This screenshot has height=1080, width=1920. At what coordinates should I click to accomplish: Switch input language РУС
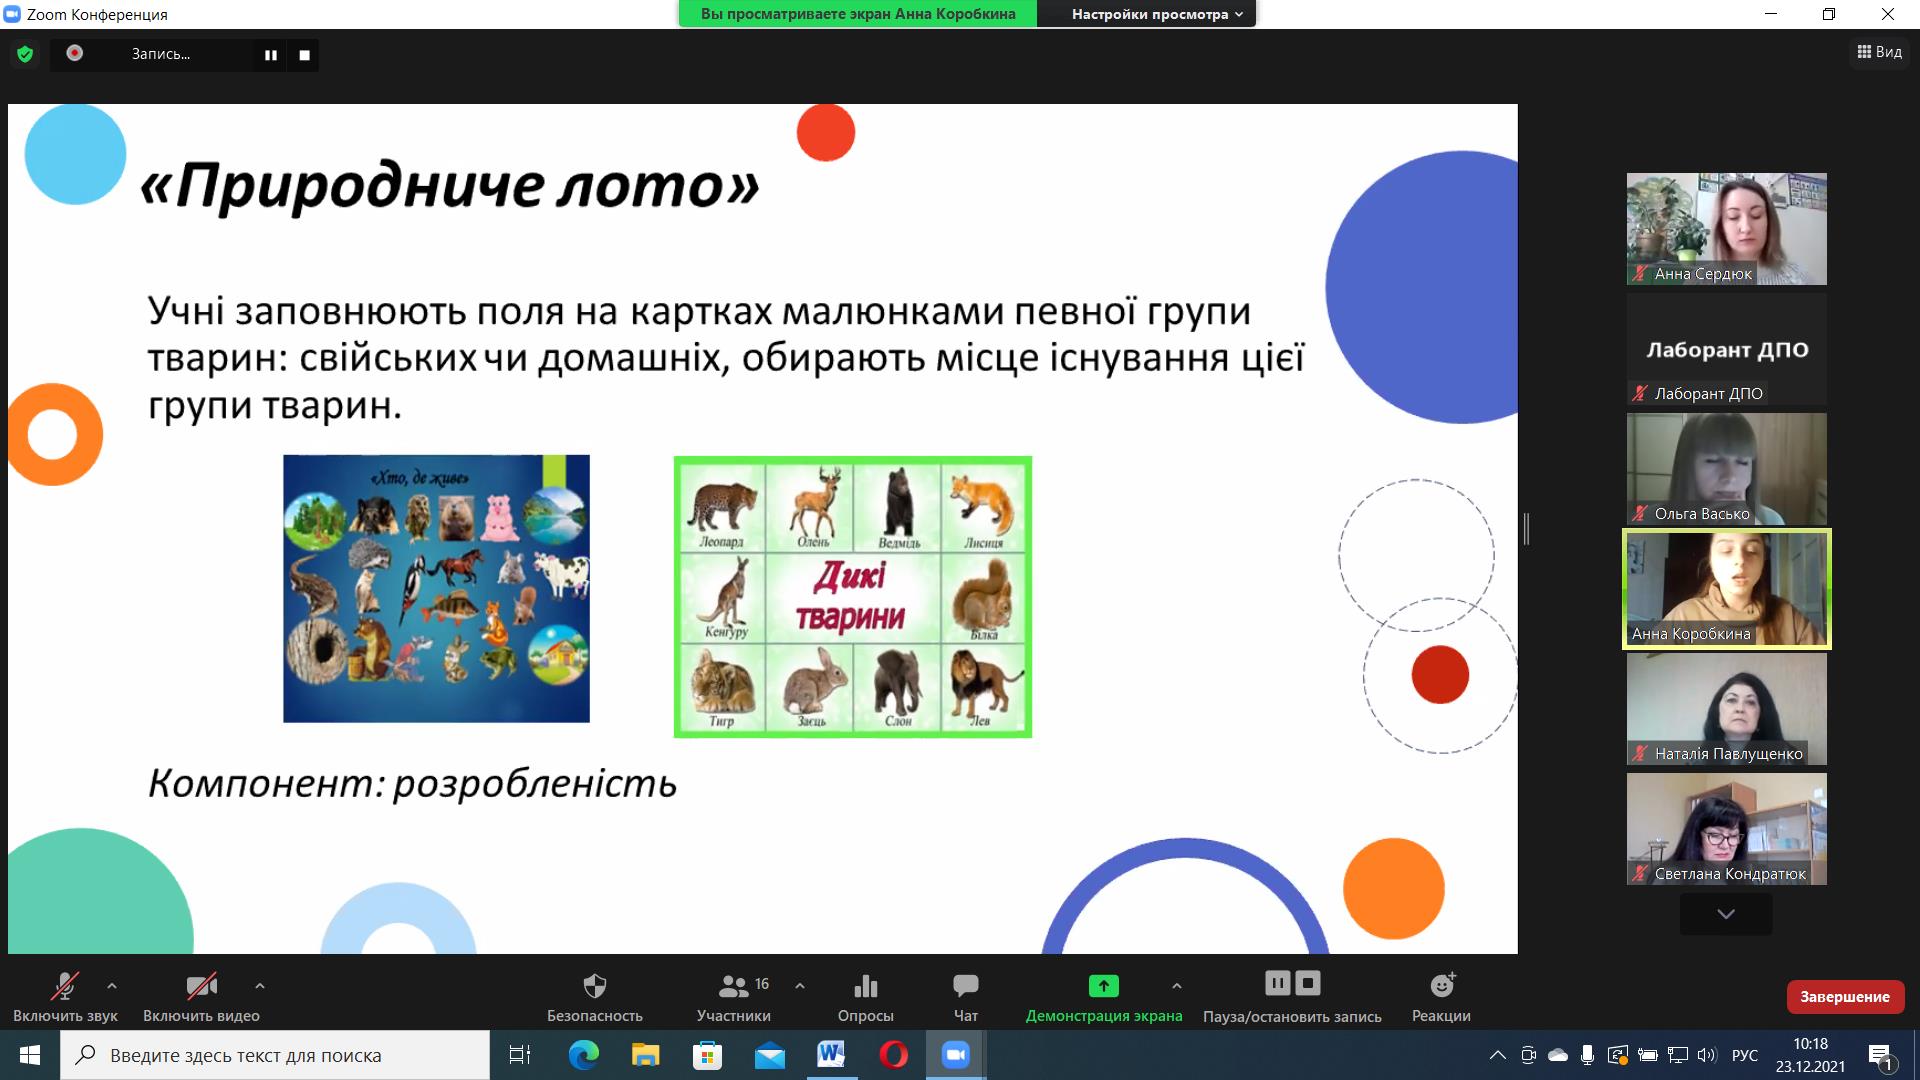(1745, 1055)
